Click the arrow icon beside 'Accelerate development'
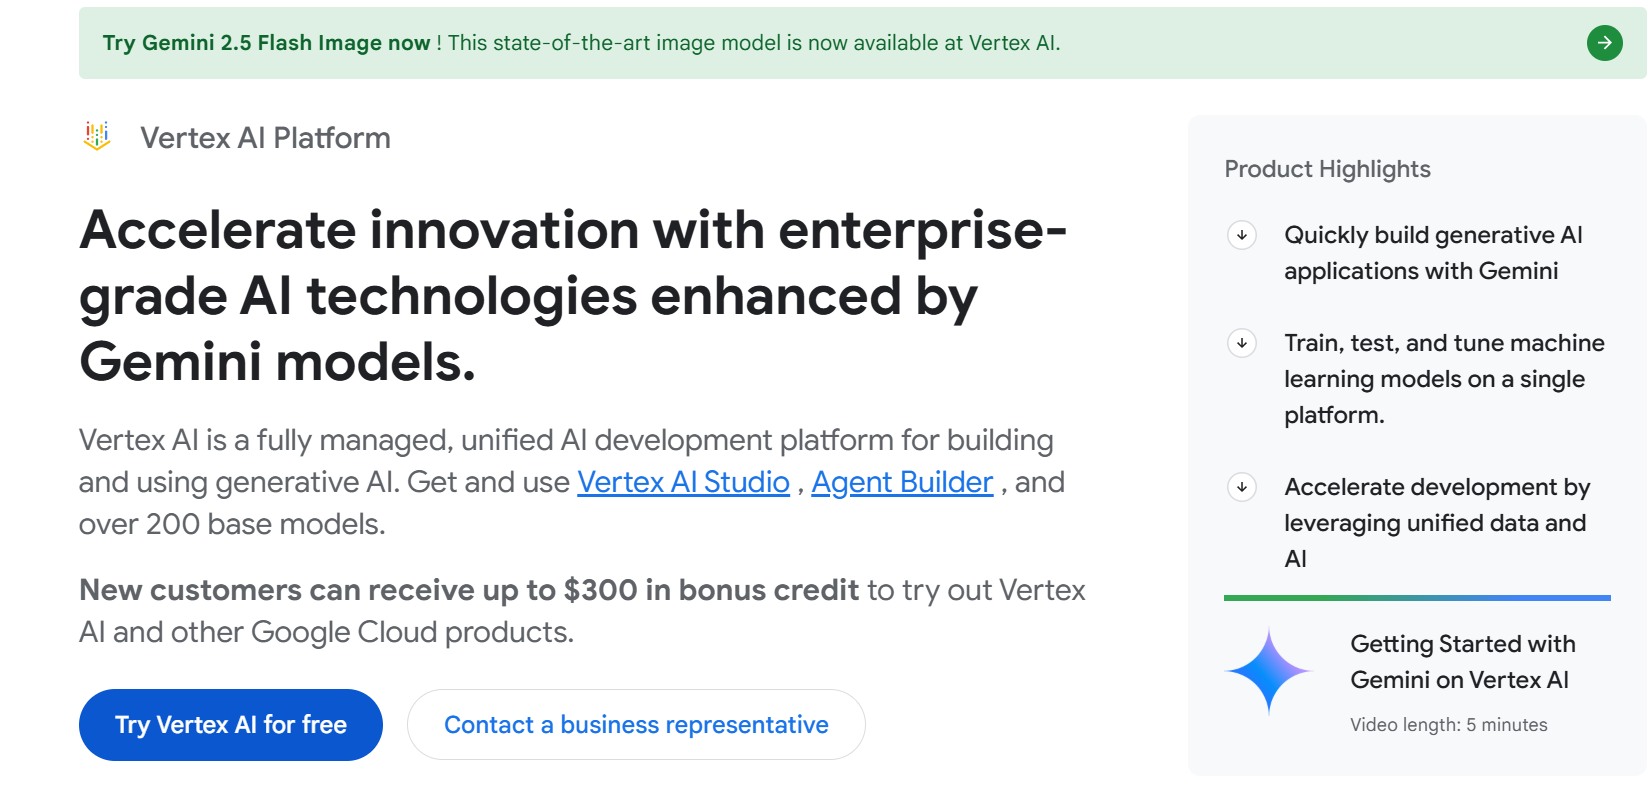The height and width of the screenshot is (785, 1650). pos(1242,488)
